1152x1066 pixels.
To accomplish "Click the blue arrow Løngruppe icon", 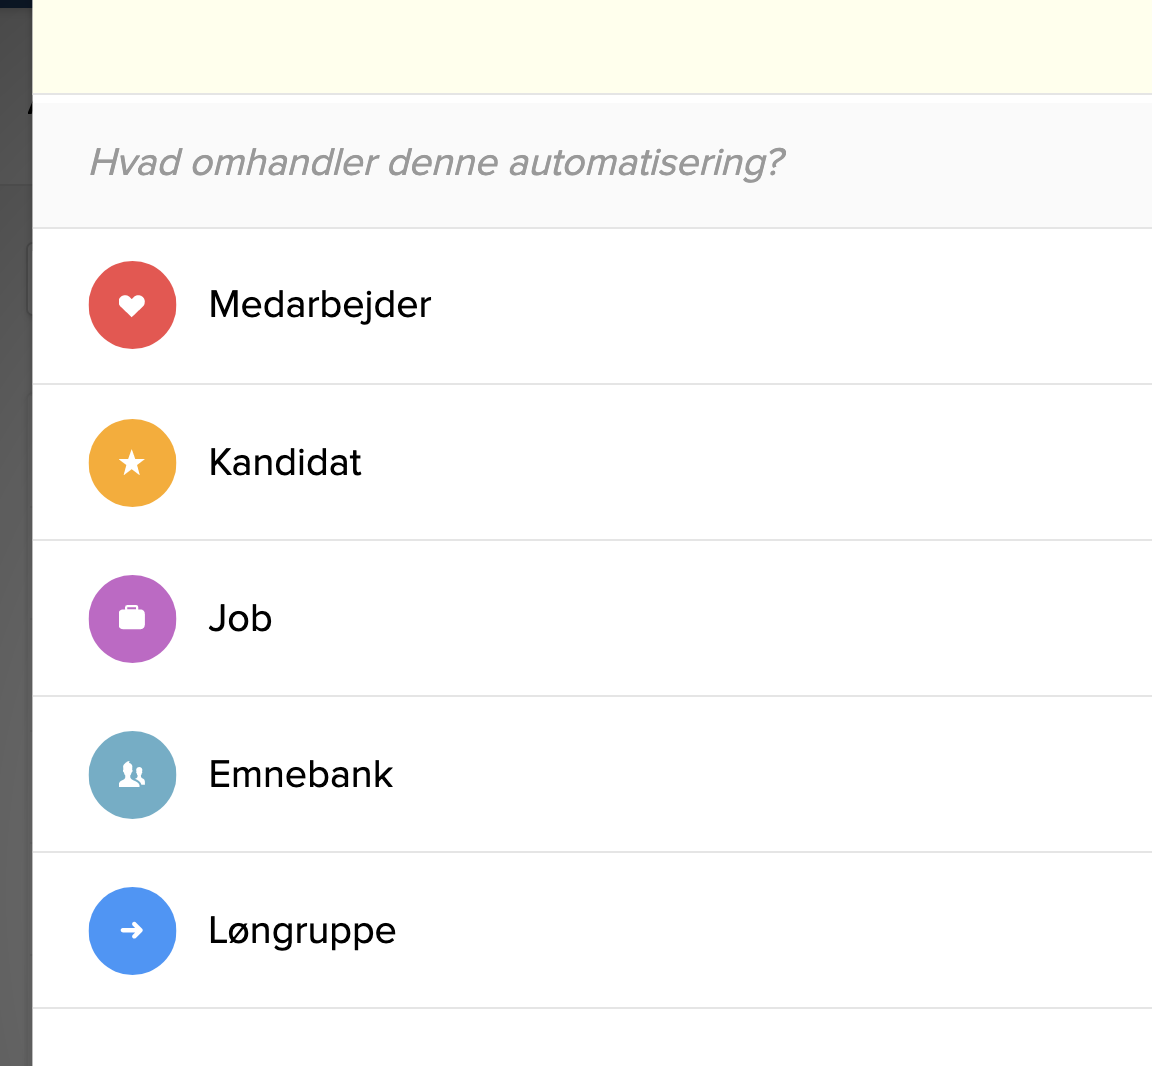I will (132, 931).
